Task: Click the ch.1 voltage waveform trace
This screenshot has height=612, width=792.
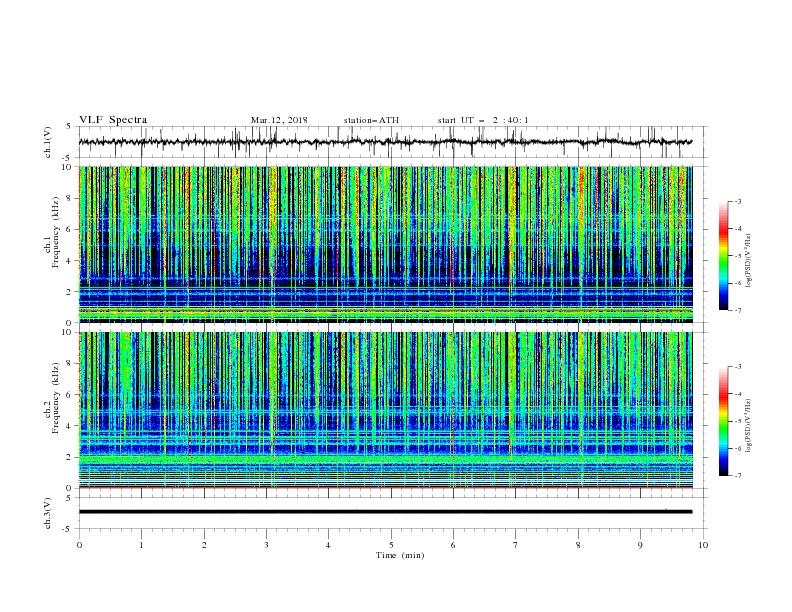Action: pyautogui.click(x=385, y=142)
